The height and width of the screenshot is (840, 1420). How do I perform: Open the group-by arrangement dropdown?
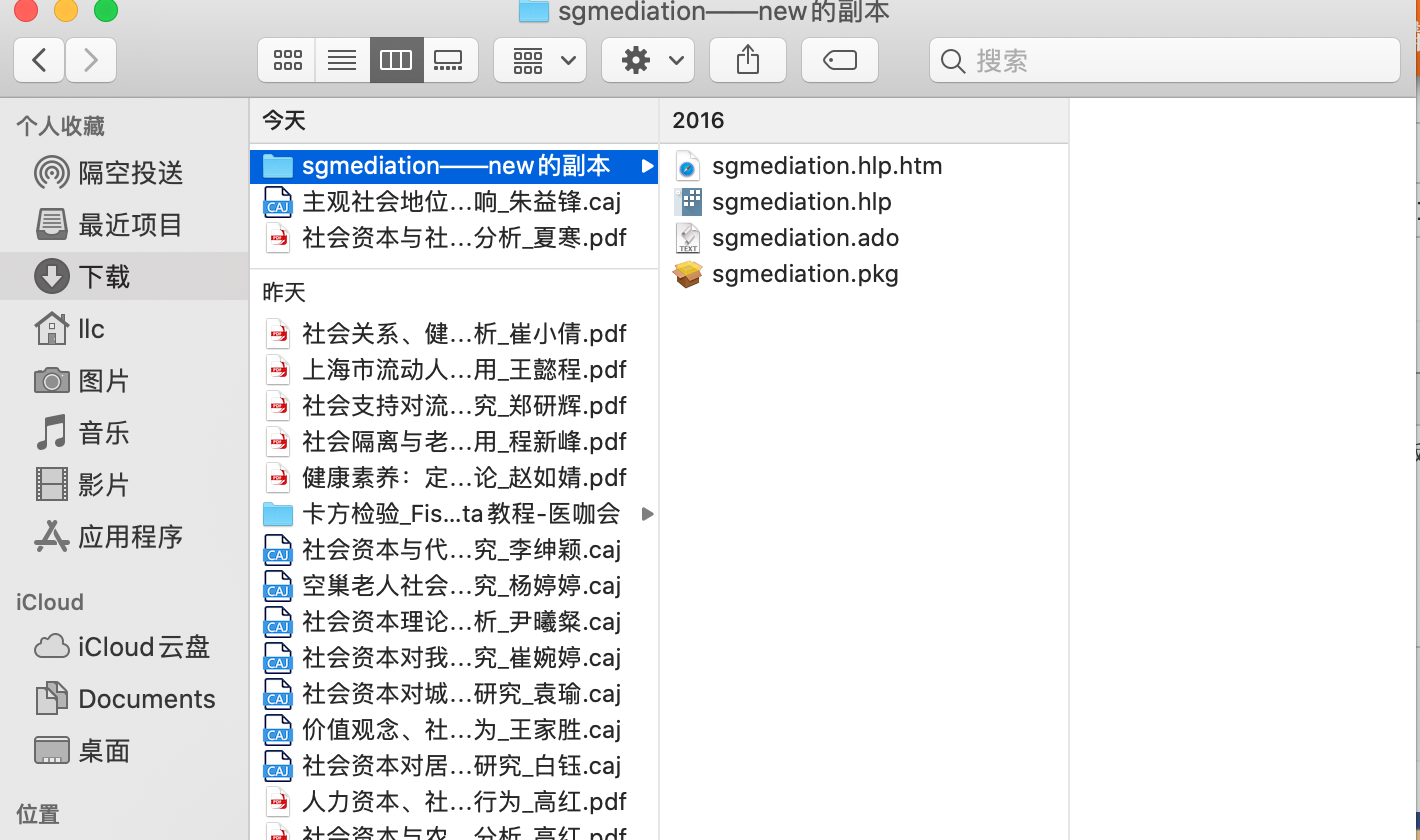540,60
